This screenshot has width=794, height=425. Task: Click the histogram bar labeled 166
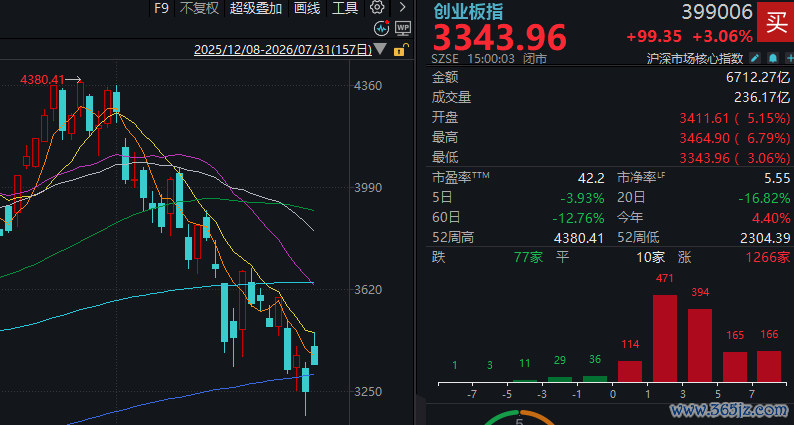(x=769, y=366)
